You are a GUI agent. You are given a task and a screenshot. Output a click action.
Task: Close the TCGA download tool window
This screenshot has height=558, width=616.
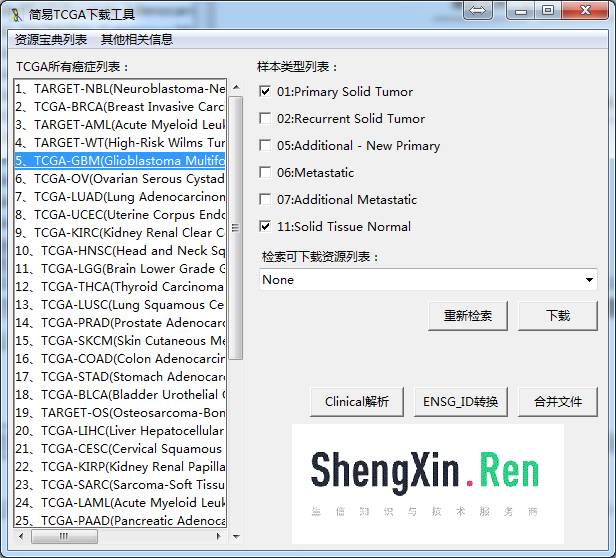click(x=585, y=10)
